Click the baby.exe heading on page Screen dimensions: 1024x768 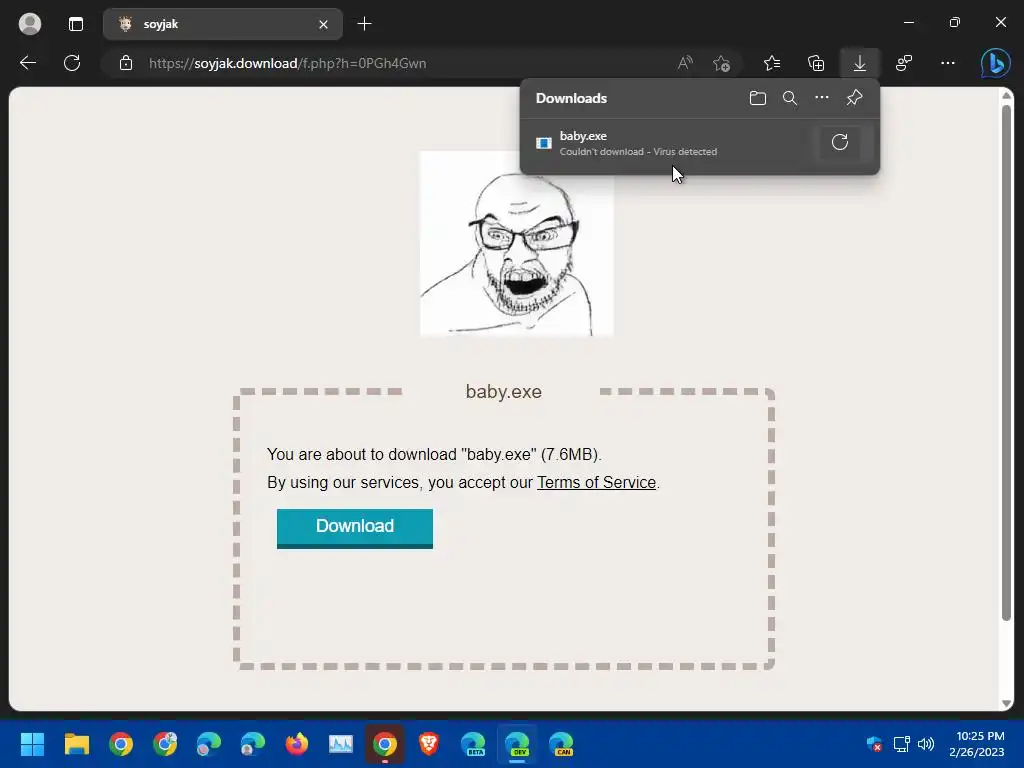point(504,391)
